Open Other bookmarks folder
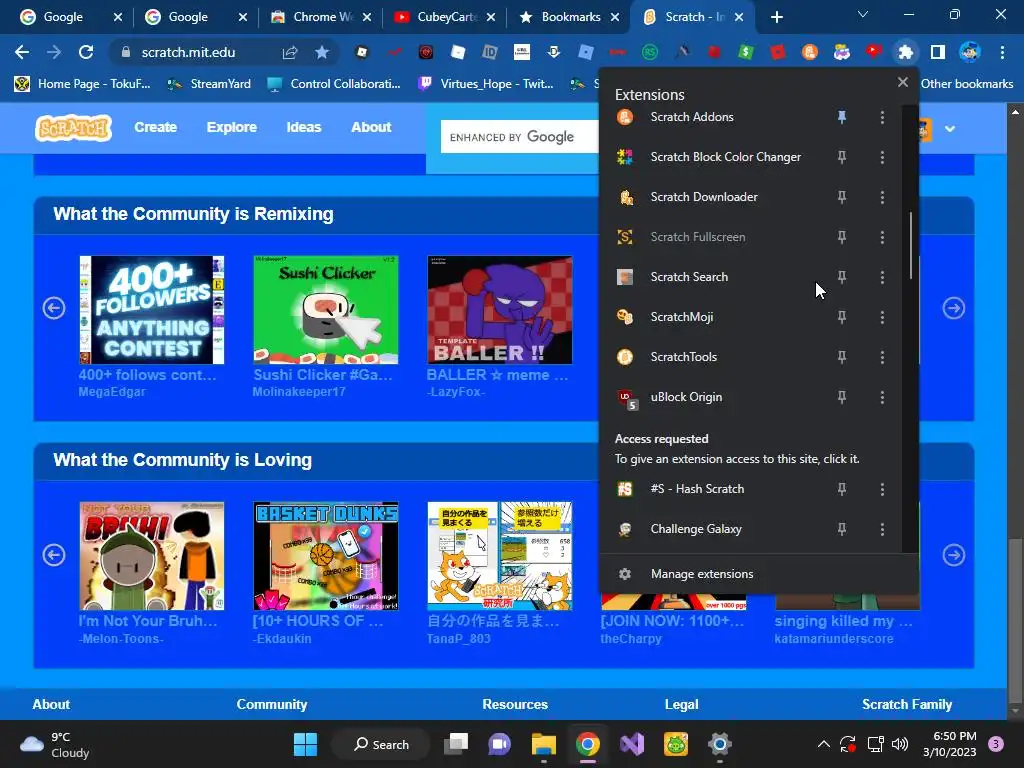 pos(967,84)
